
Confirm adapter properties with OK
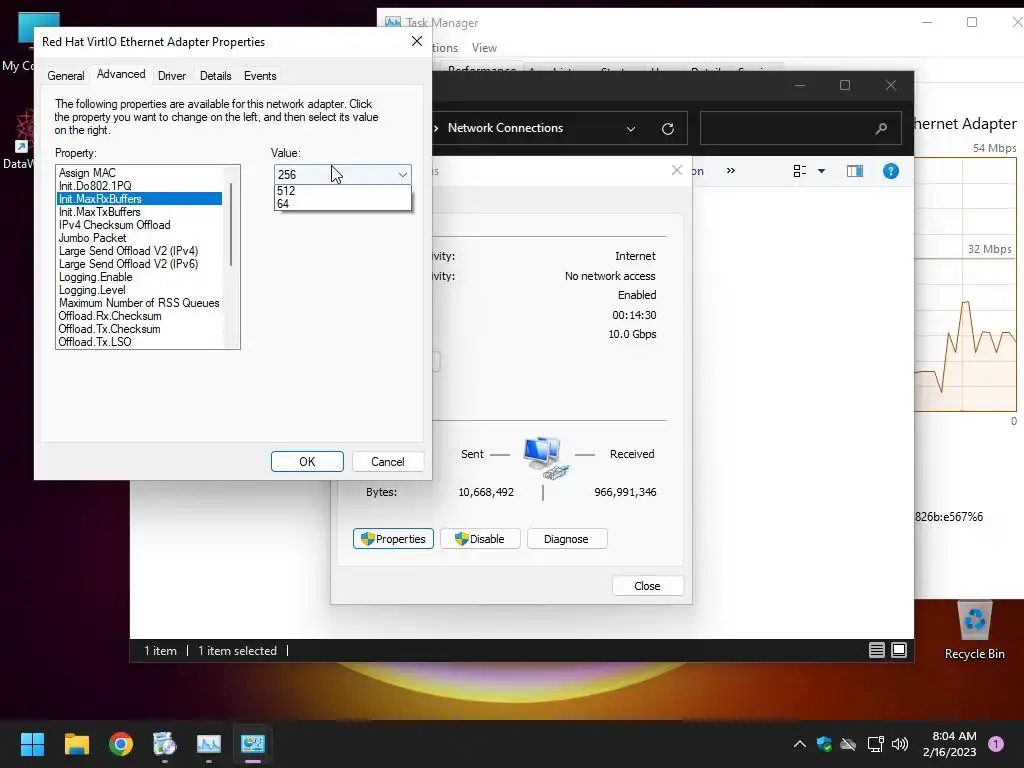click(307, 462)
